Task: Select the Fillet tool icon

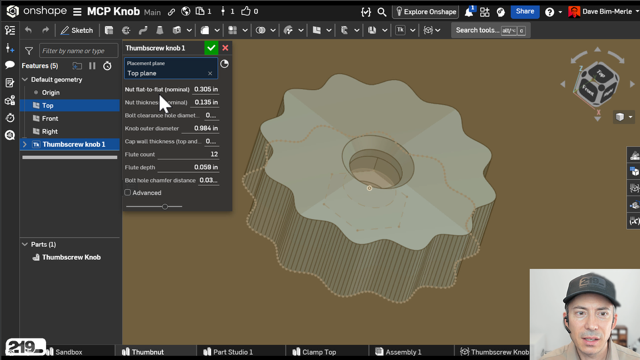Action: pyautogui.click(x=205, y=30)
